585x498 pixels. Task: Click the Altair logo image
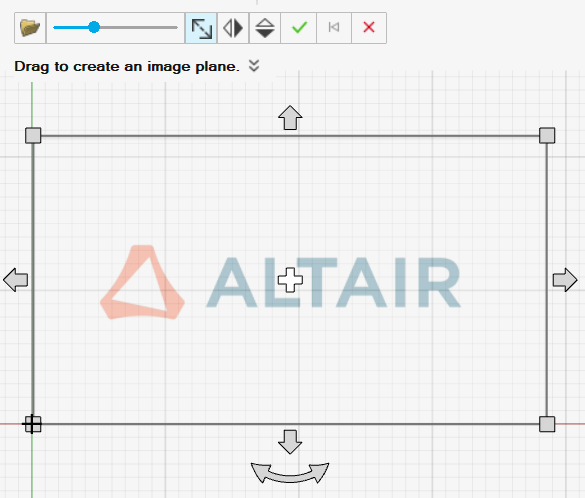pyautogui.click(x=281, y=282)
